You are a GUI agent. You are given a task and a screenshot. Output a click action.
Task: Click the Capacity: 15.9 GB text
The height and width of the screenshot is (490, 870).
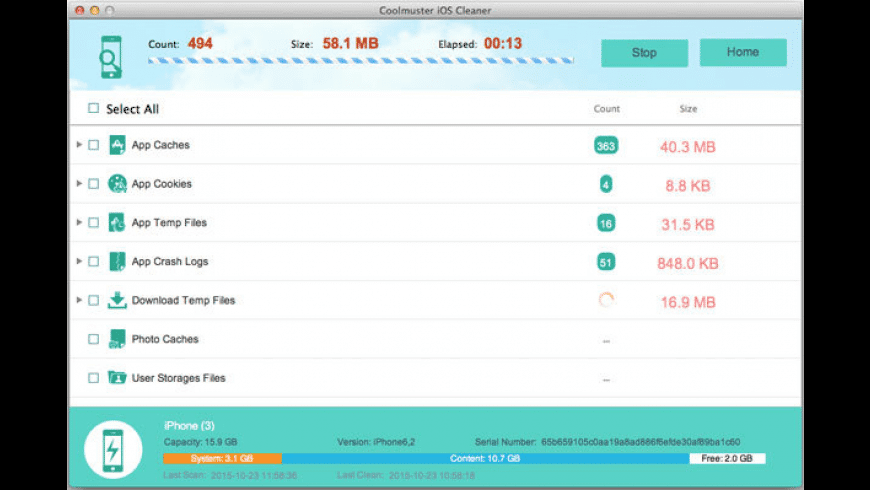coord(200,442)
